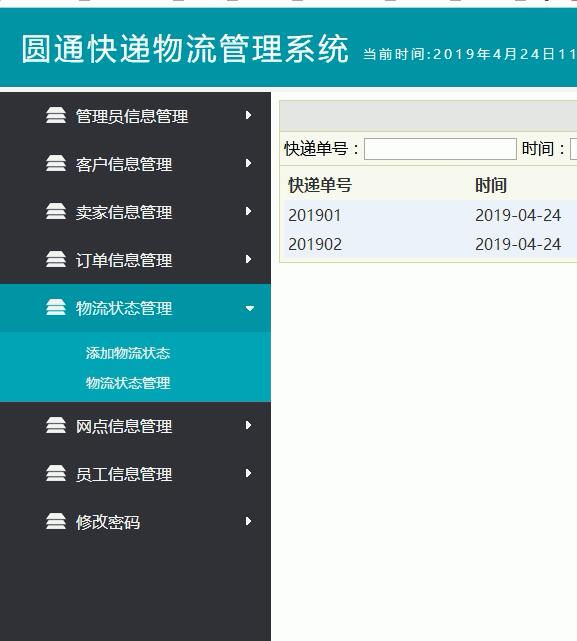Click the stack icon beside 客户信息管理
Screen dimensions: 577x641
[56, 163]
